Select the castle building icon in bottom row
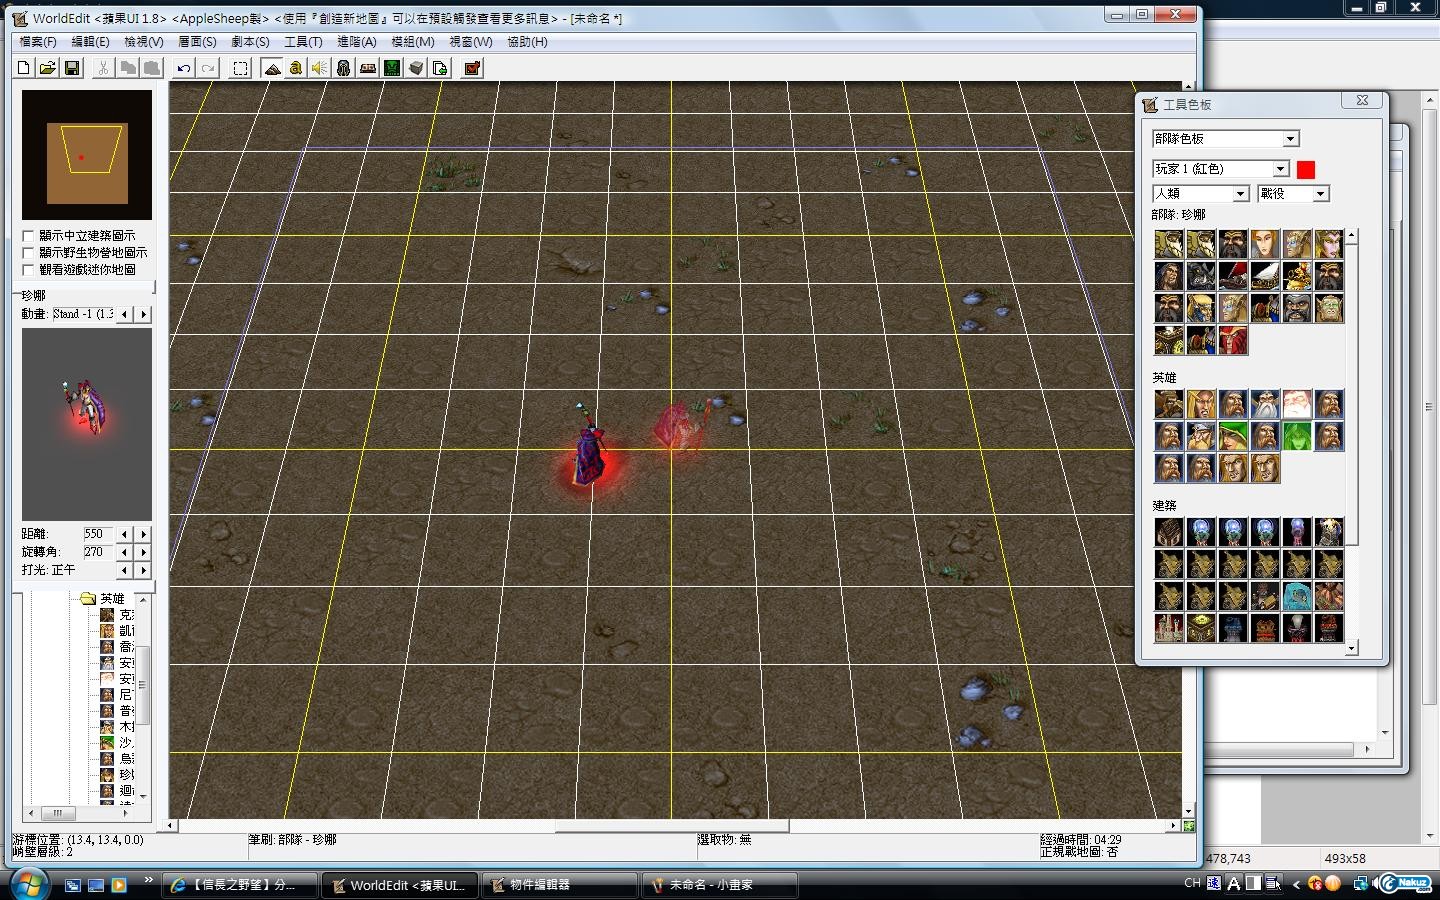 [x=1169, y=628]
